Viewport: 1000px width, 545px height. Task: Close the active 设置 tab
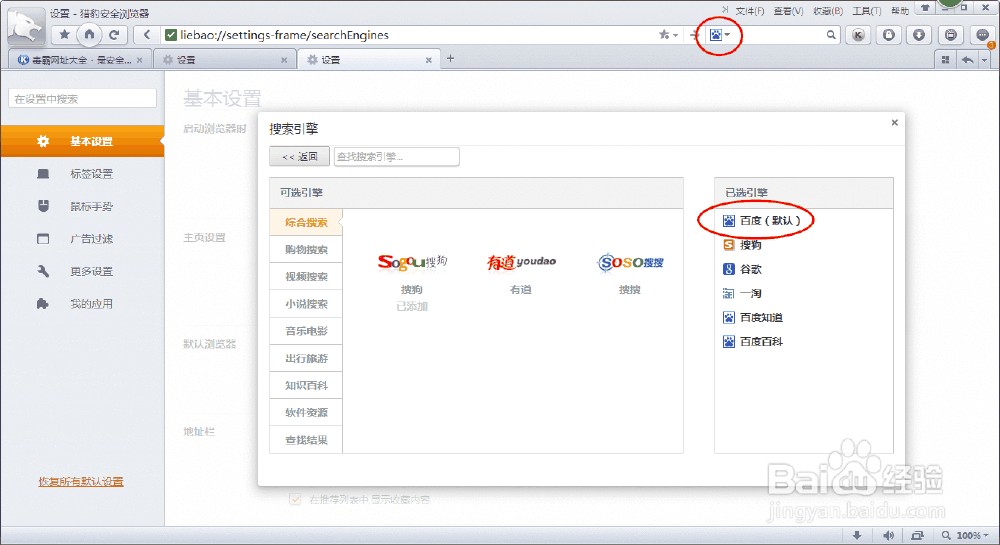(x=429, y=60)
